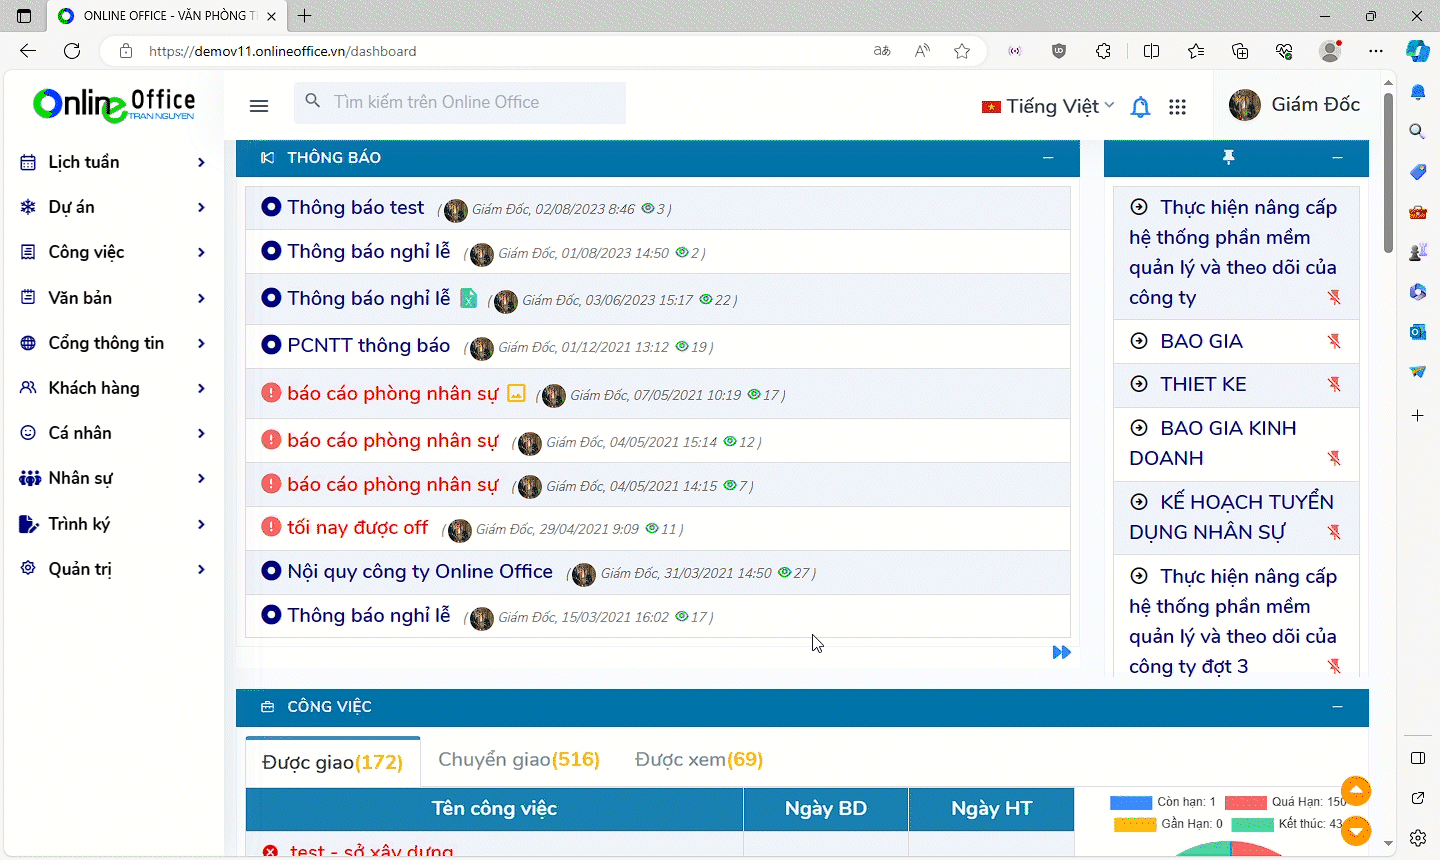Click the notification bell icon
1440x860 pixels.
1140,107
